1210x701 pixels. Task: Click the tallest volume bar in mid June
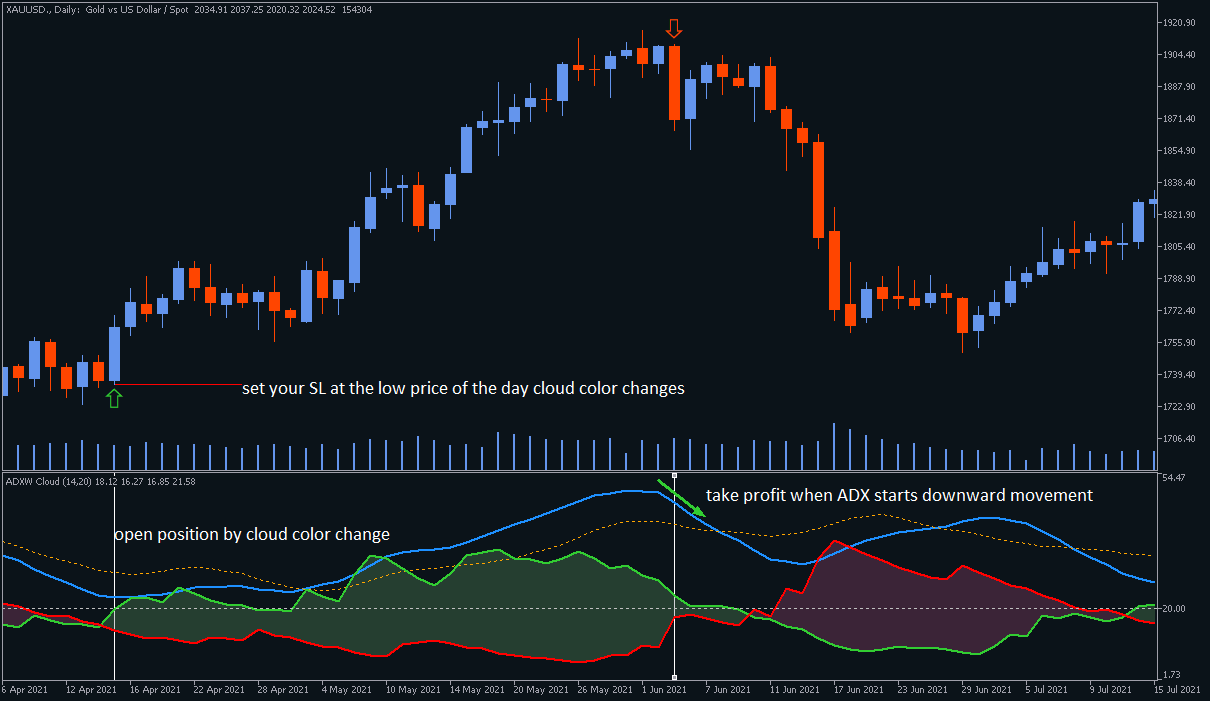[x=834, y=446]
